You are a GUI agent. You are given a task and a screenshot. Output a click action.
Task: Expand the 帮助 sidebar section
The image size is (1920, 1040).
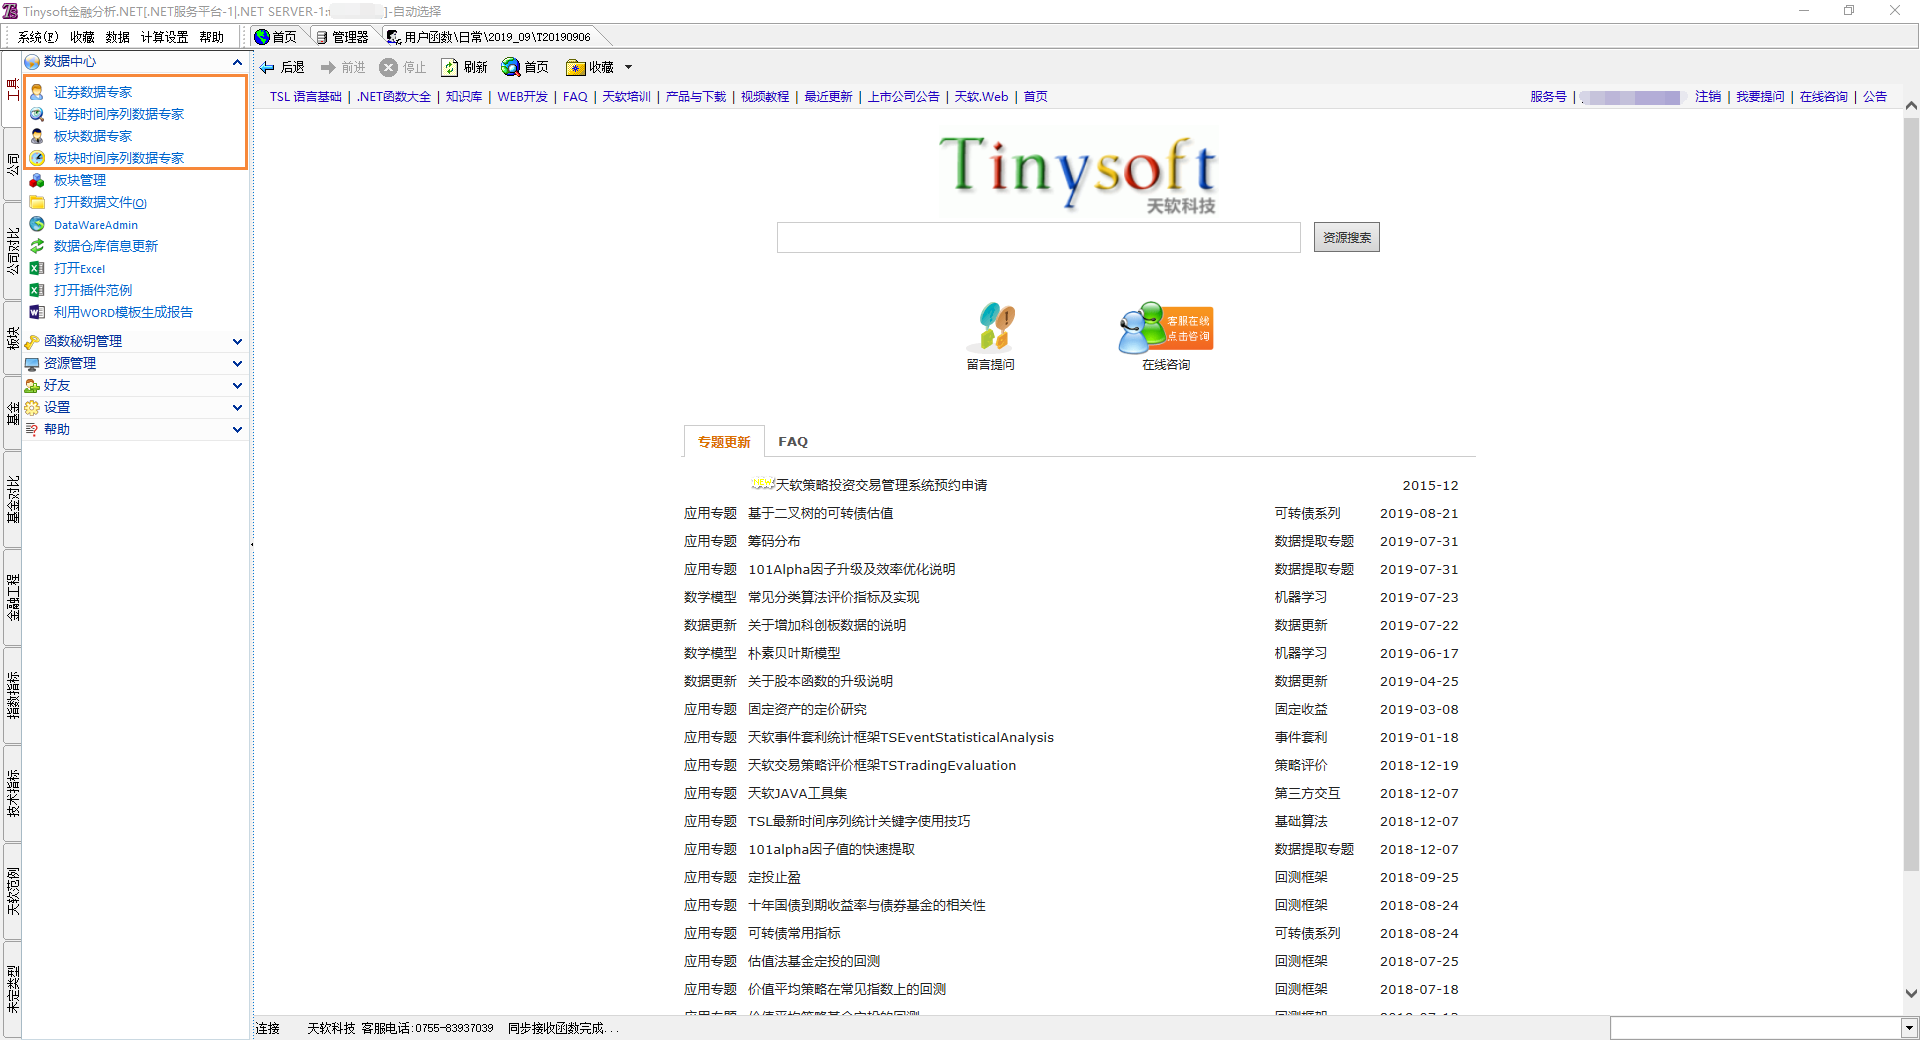[x=237, y=429]
